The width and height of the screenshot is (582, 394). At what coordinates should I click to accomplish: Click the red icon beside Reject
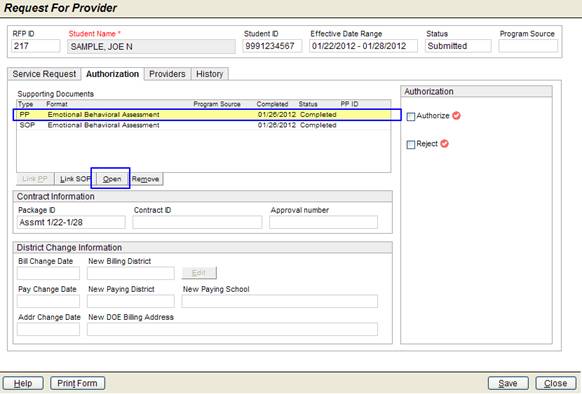444,143
